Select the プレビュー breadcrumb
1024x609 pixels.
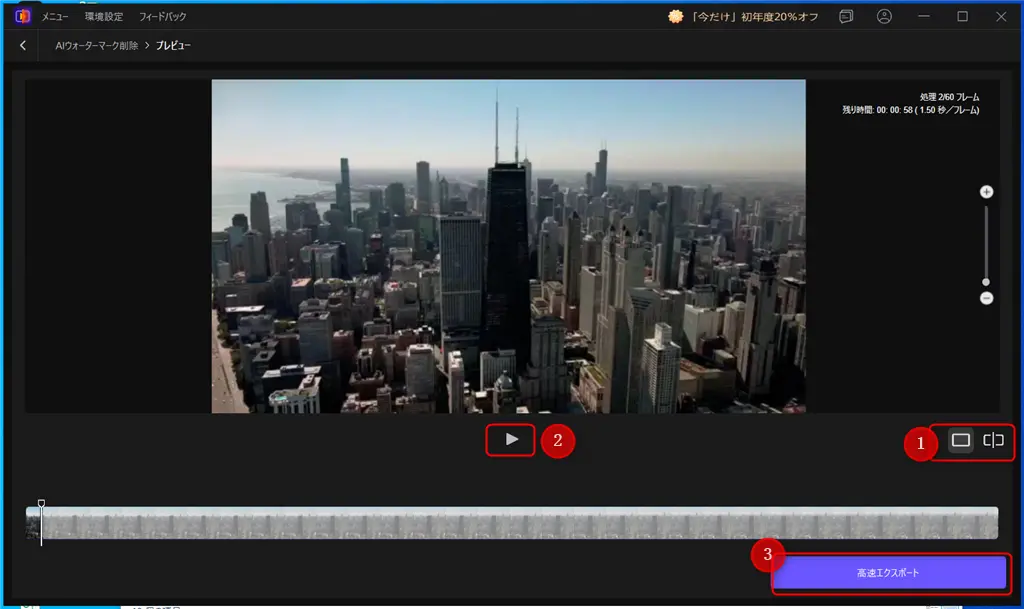click(173, 46)
